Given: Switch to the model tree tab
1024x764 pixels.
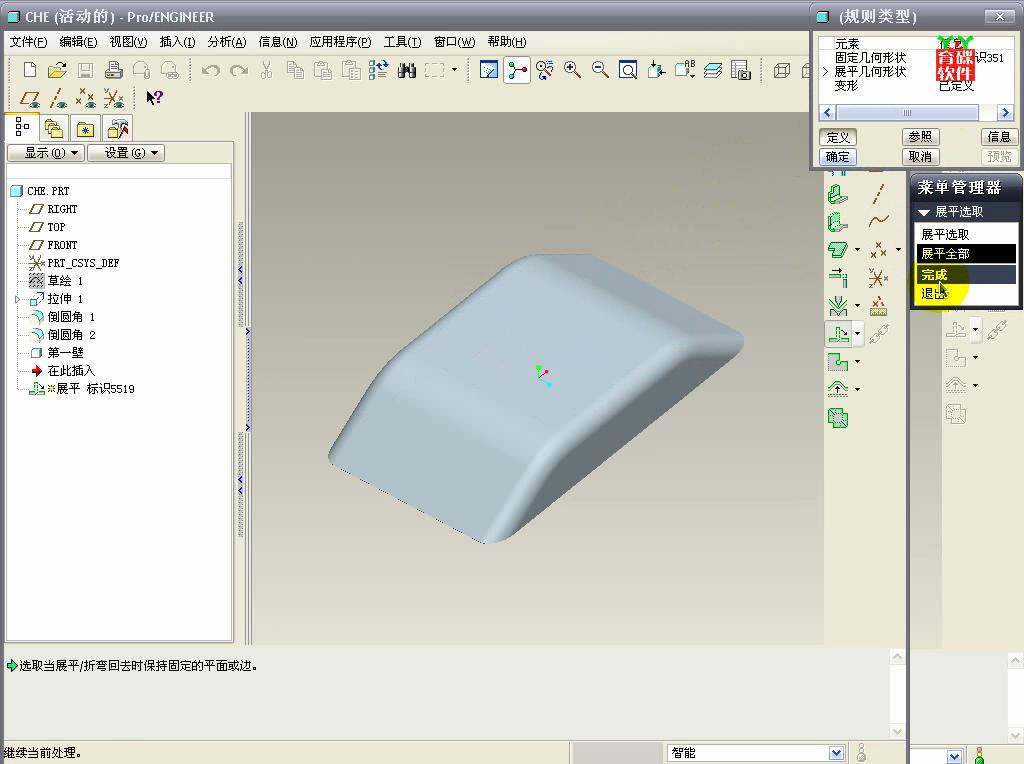Looking at the screenshot, I should [22, 127].
